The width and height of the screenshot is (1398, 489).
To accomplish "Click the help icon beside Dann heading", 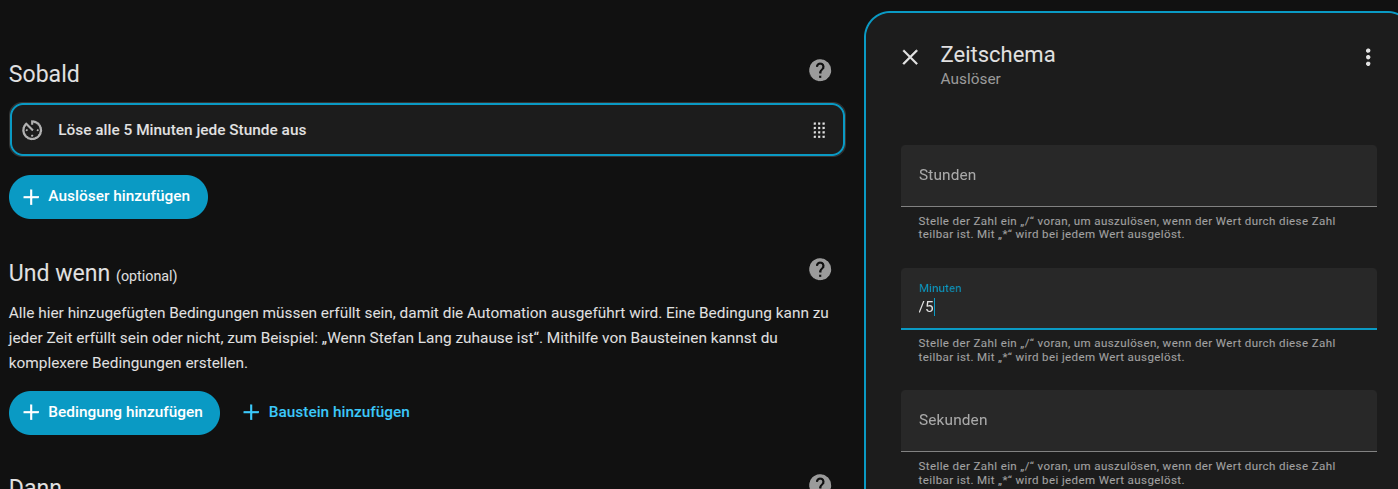I will (x=820, y=482).
